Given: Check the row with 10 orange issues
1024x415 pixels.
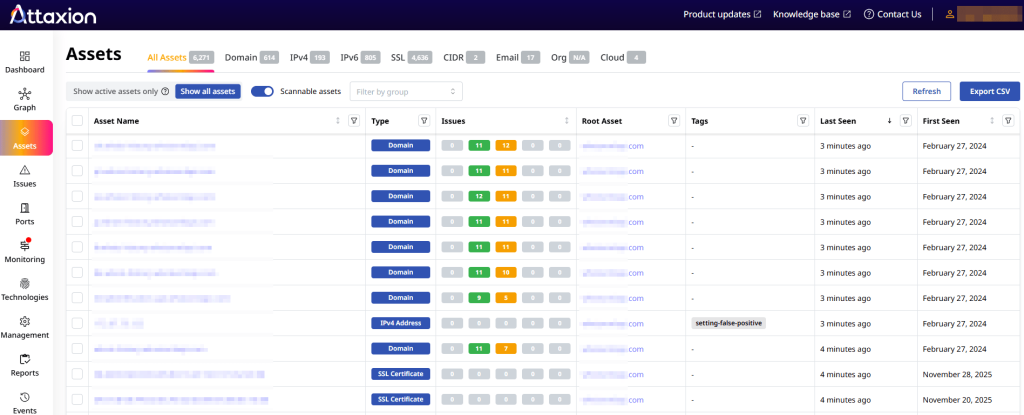Looking at the screenshot, I should 78,273.
